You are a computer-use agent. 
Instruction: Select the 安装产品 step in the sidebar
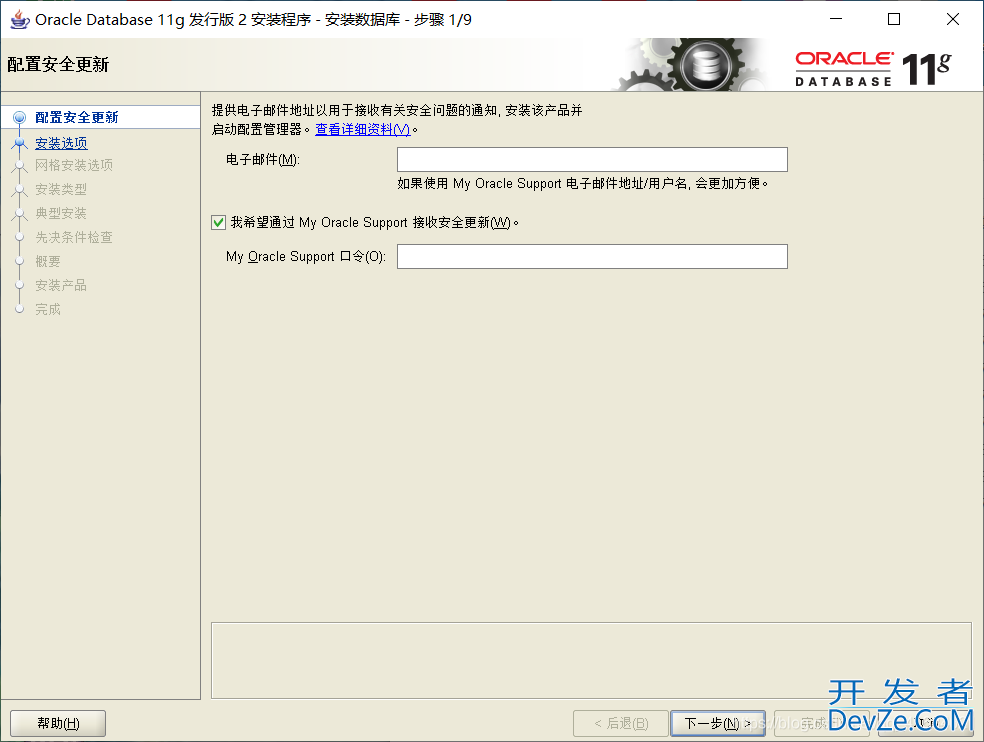click(x=61, y=285)
